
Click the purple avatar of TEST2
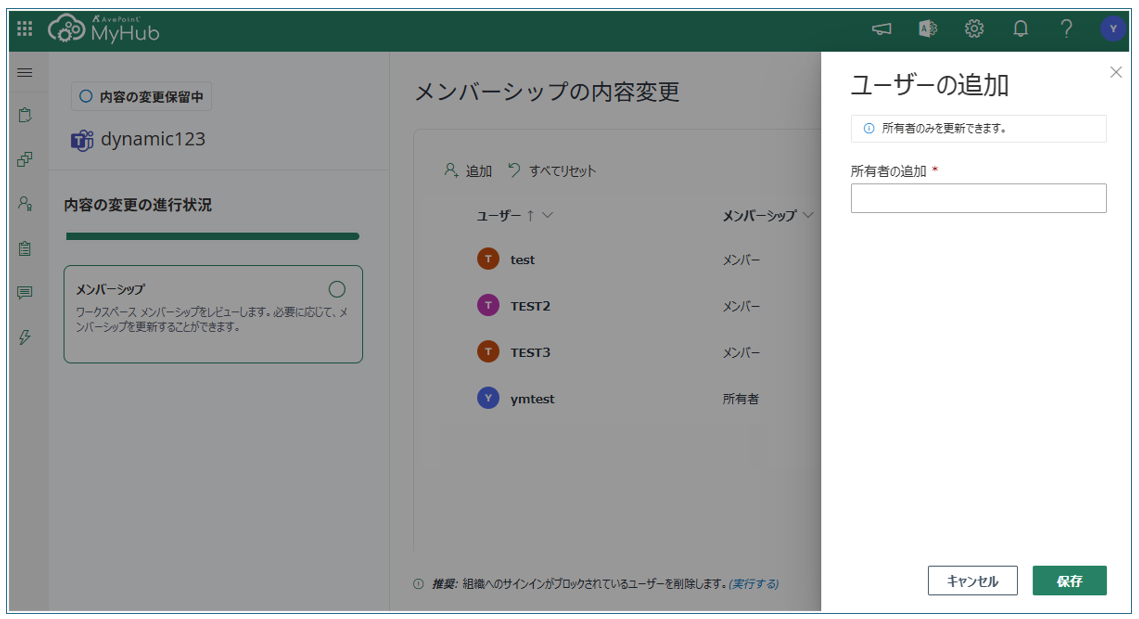488,305
